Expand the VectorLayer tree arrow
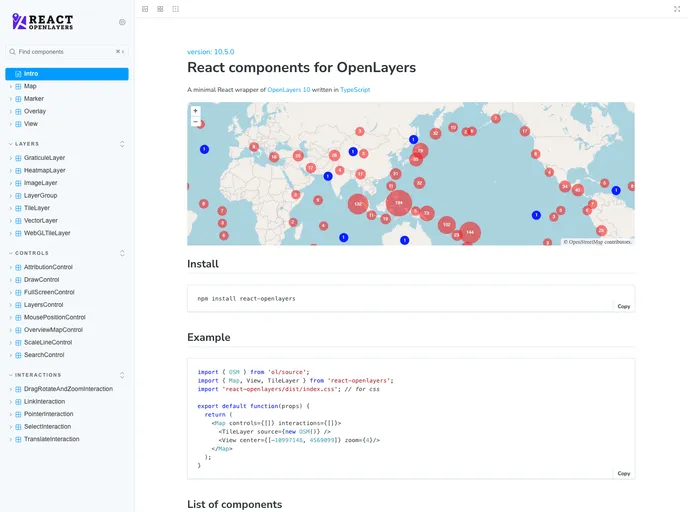This screenshot has height=512, width=688. click(11, 221)
